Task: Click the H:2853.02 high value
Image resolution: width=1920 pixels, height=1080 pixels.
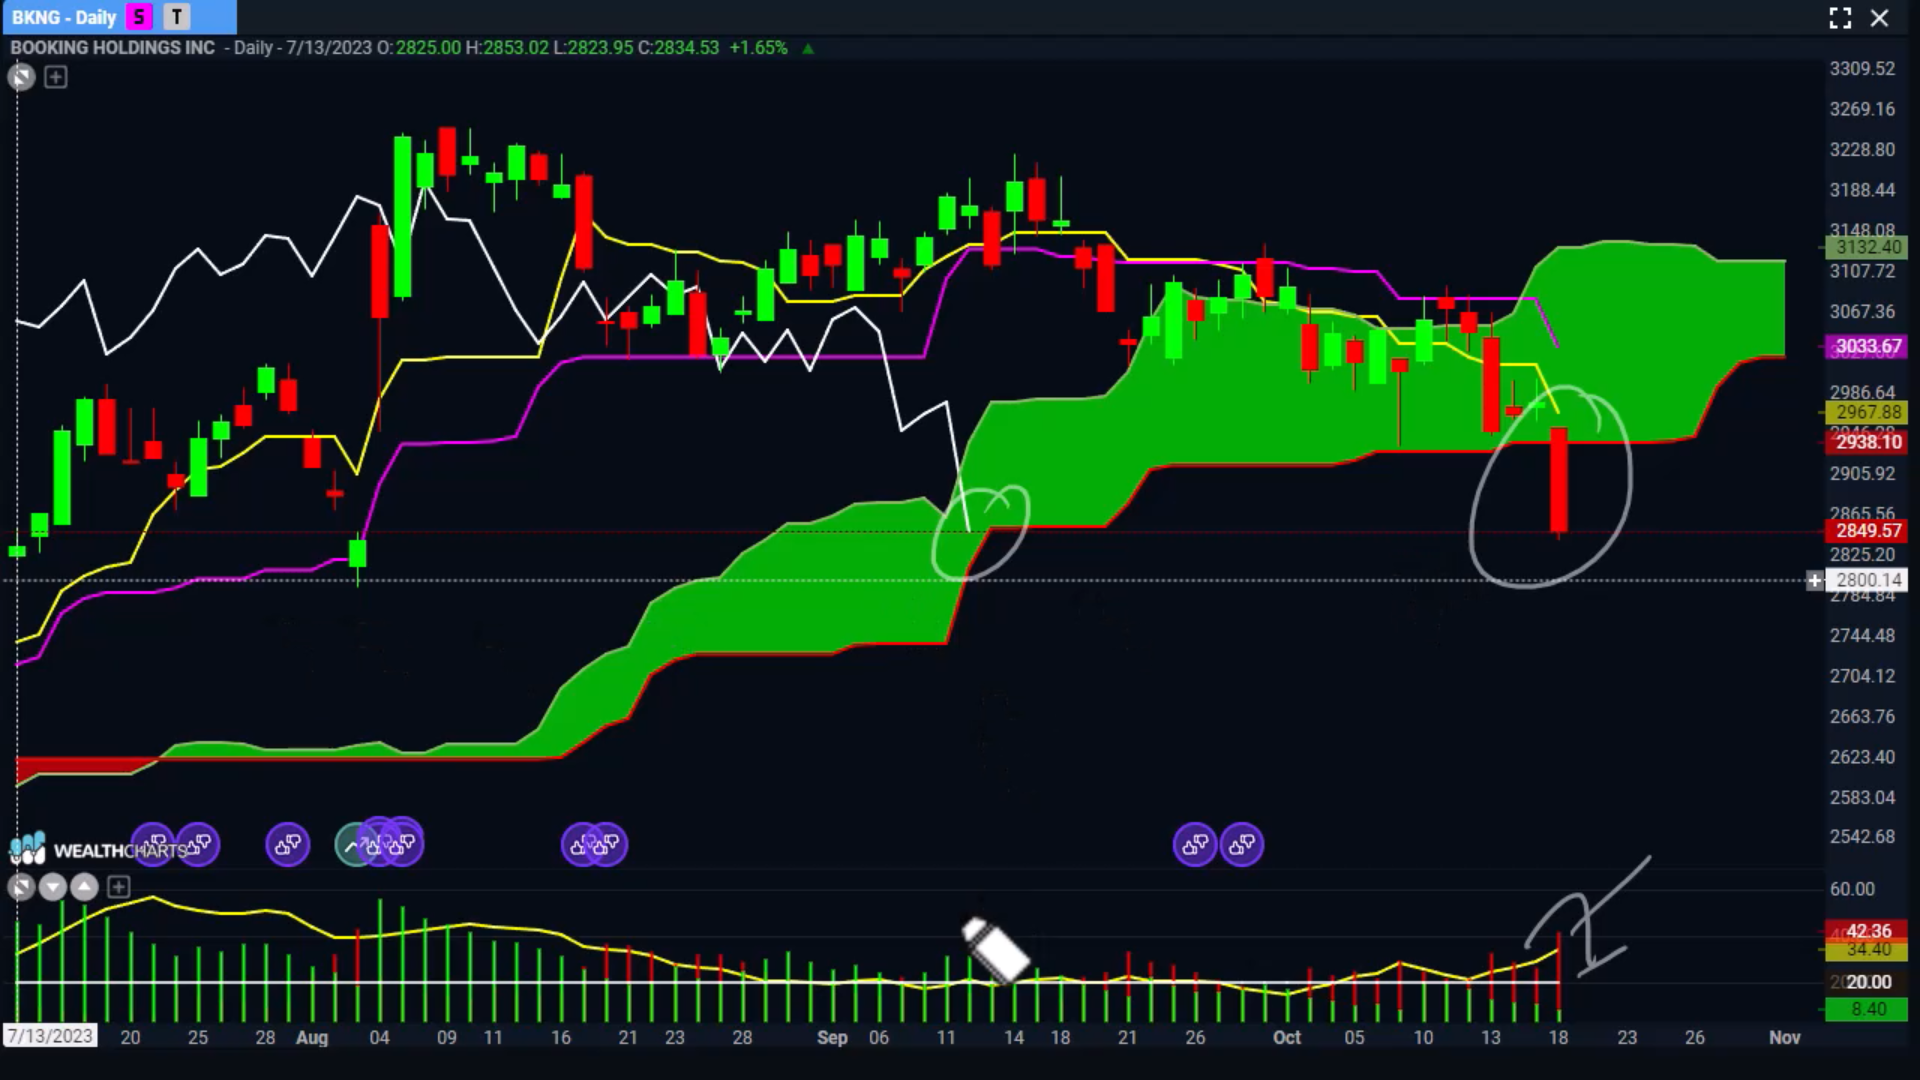Action: click(507, 48)
